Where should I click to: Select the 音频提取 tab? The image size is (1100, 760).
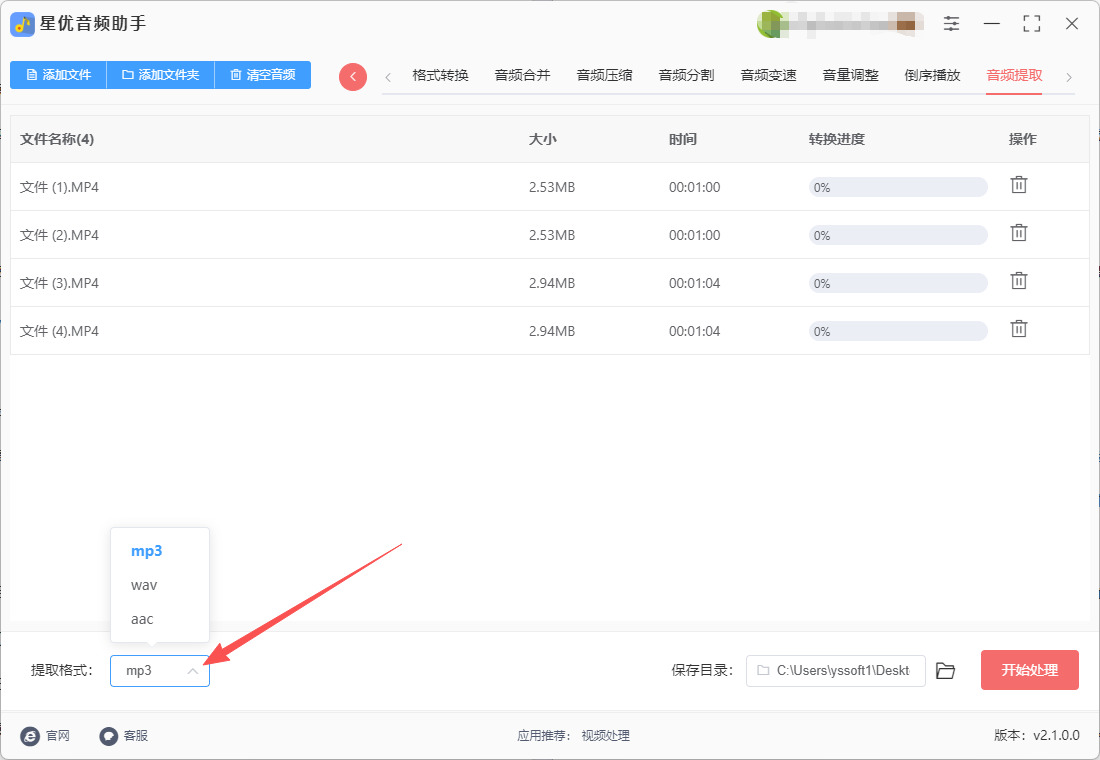1014,75
